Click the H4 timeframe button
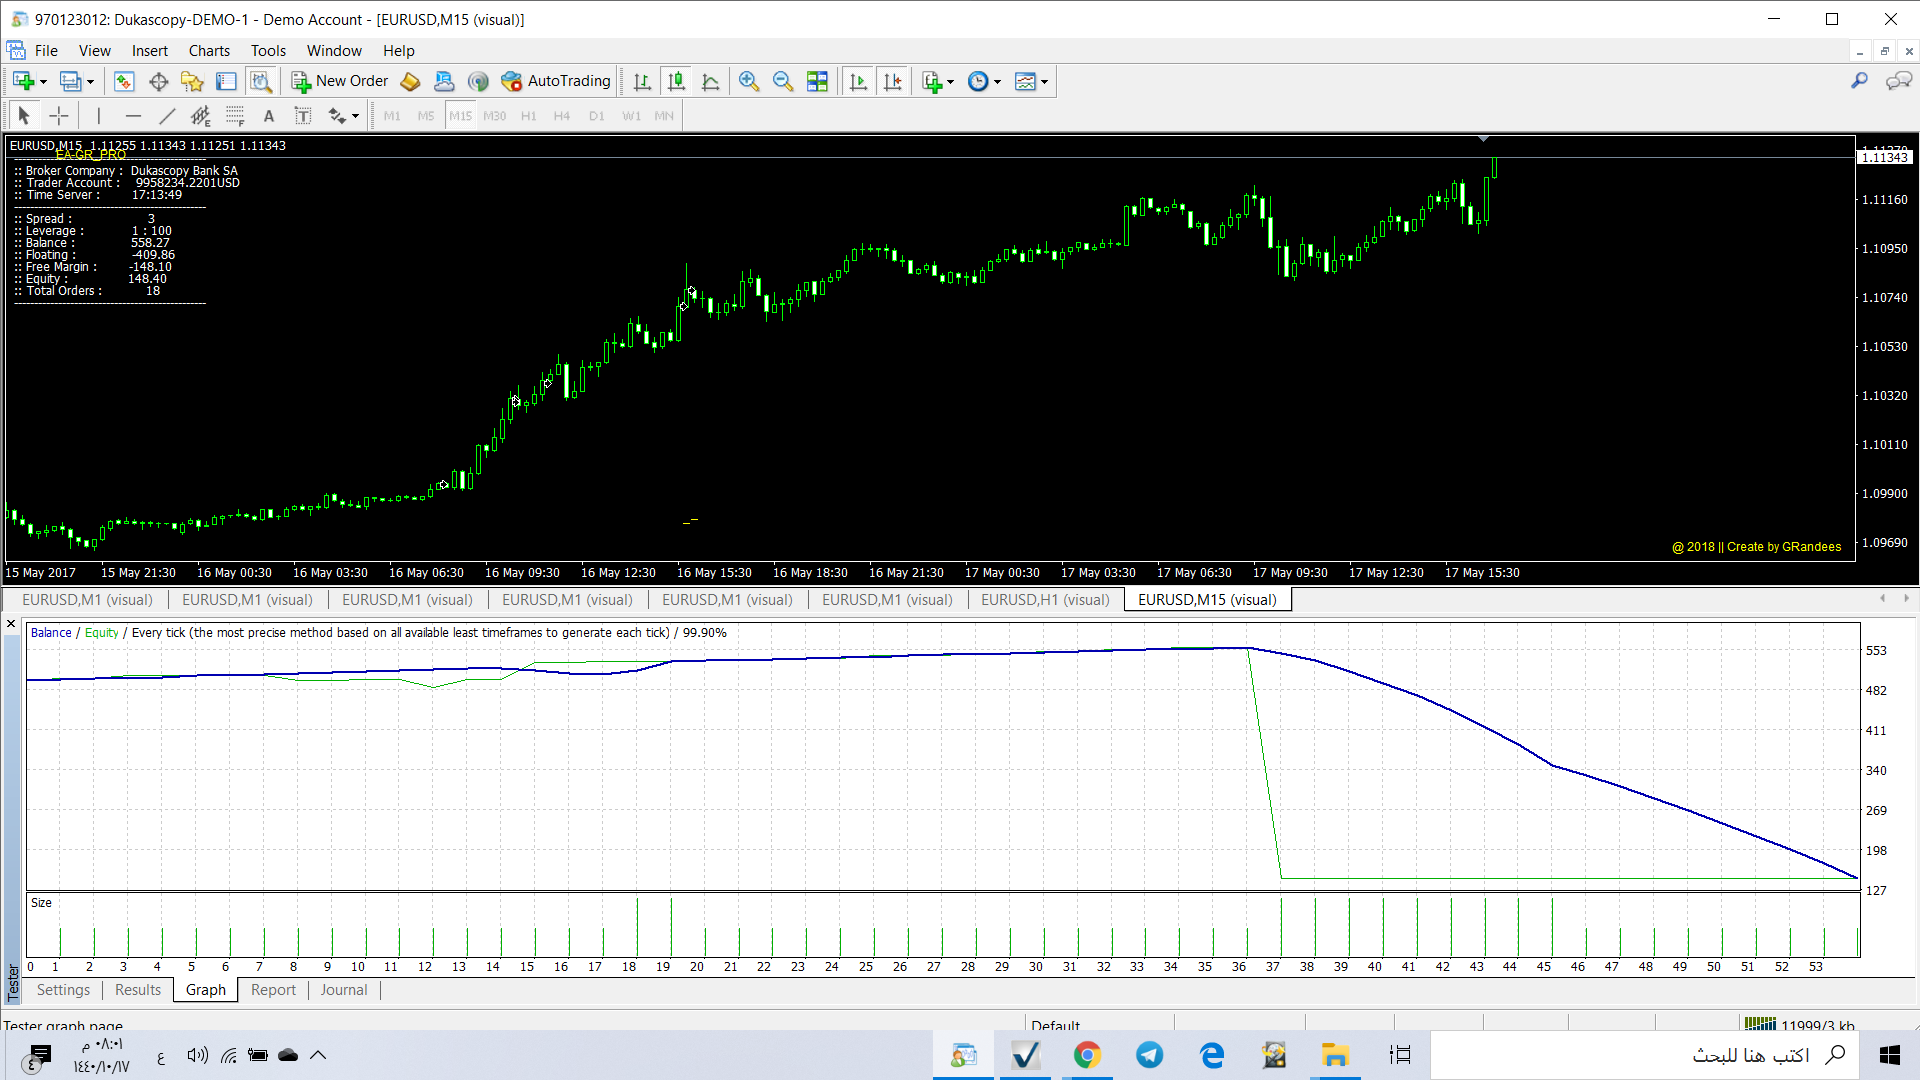The height and width of the screenshot is (1080, 1920). pos(562,116)
